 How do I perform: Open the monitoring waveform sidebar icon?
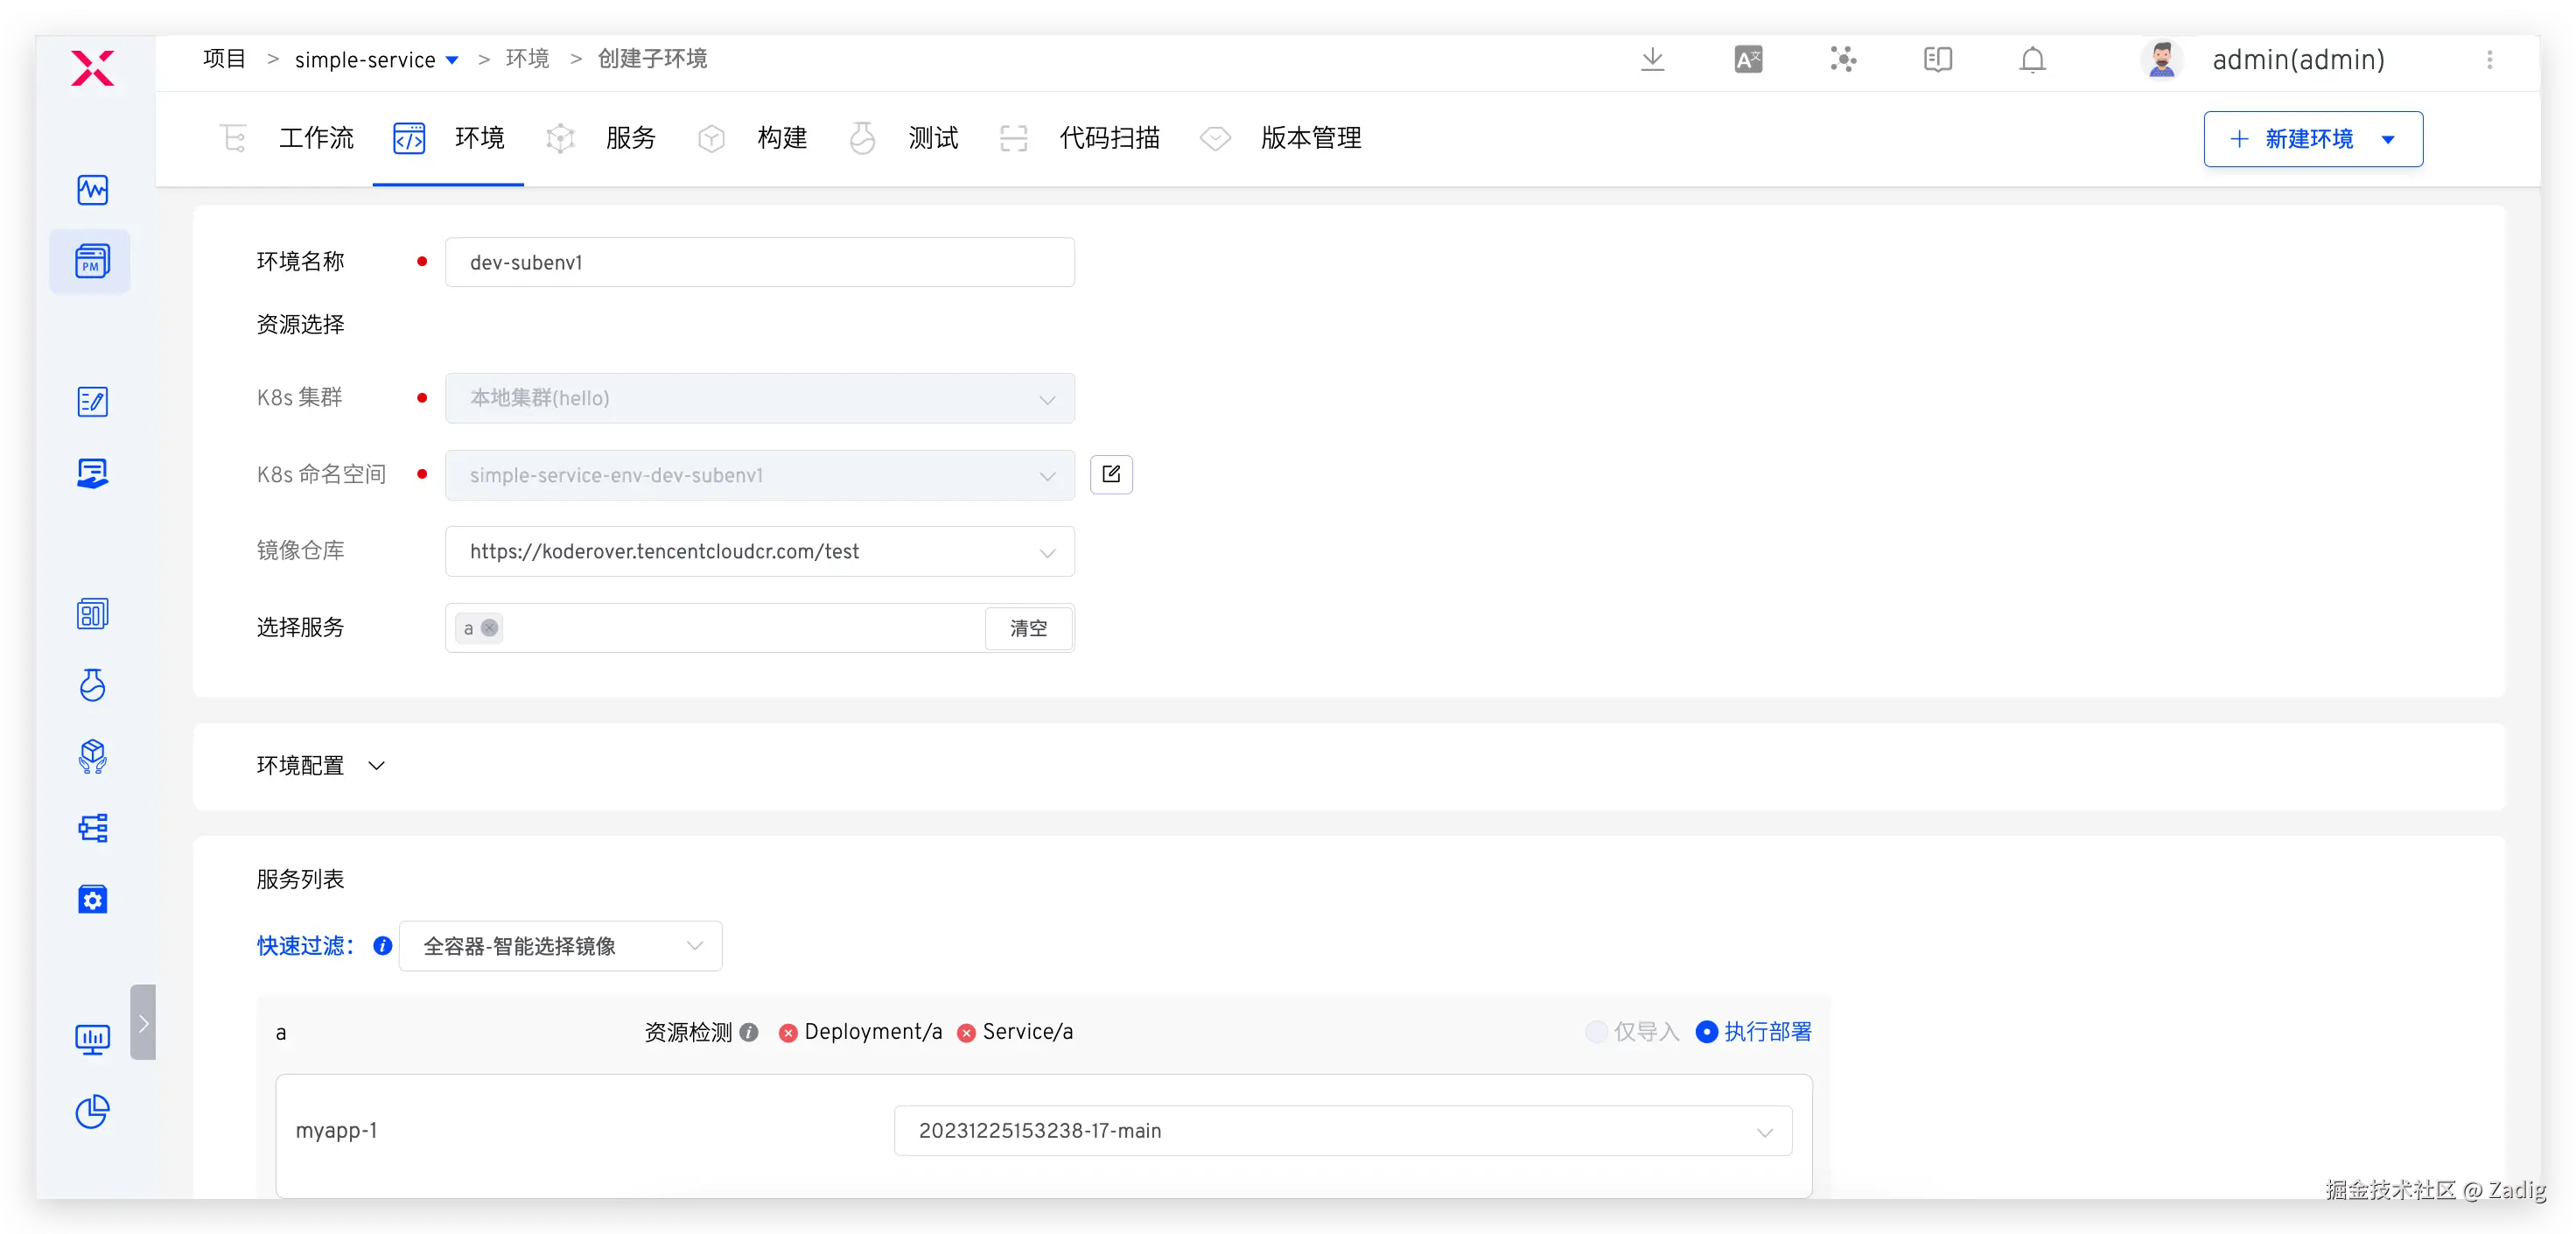tap(93, 189)
